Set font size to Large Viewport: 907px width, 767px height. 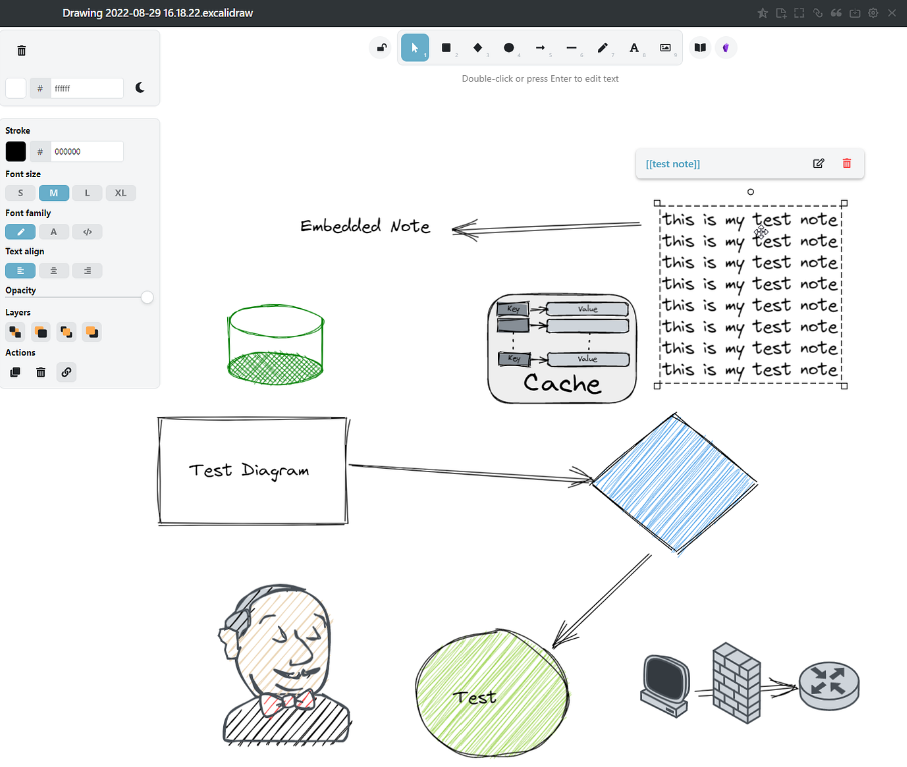click(87, 193)
